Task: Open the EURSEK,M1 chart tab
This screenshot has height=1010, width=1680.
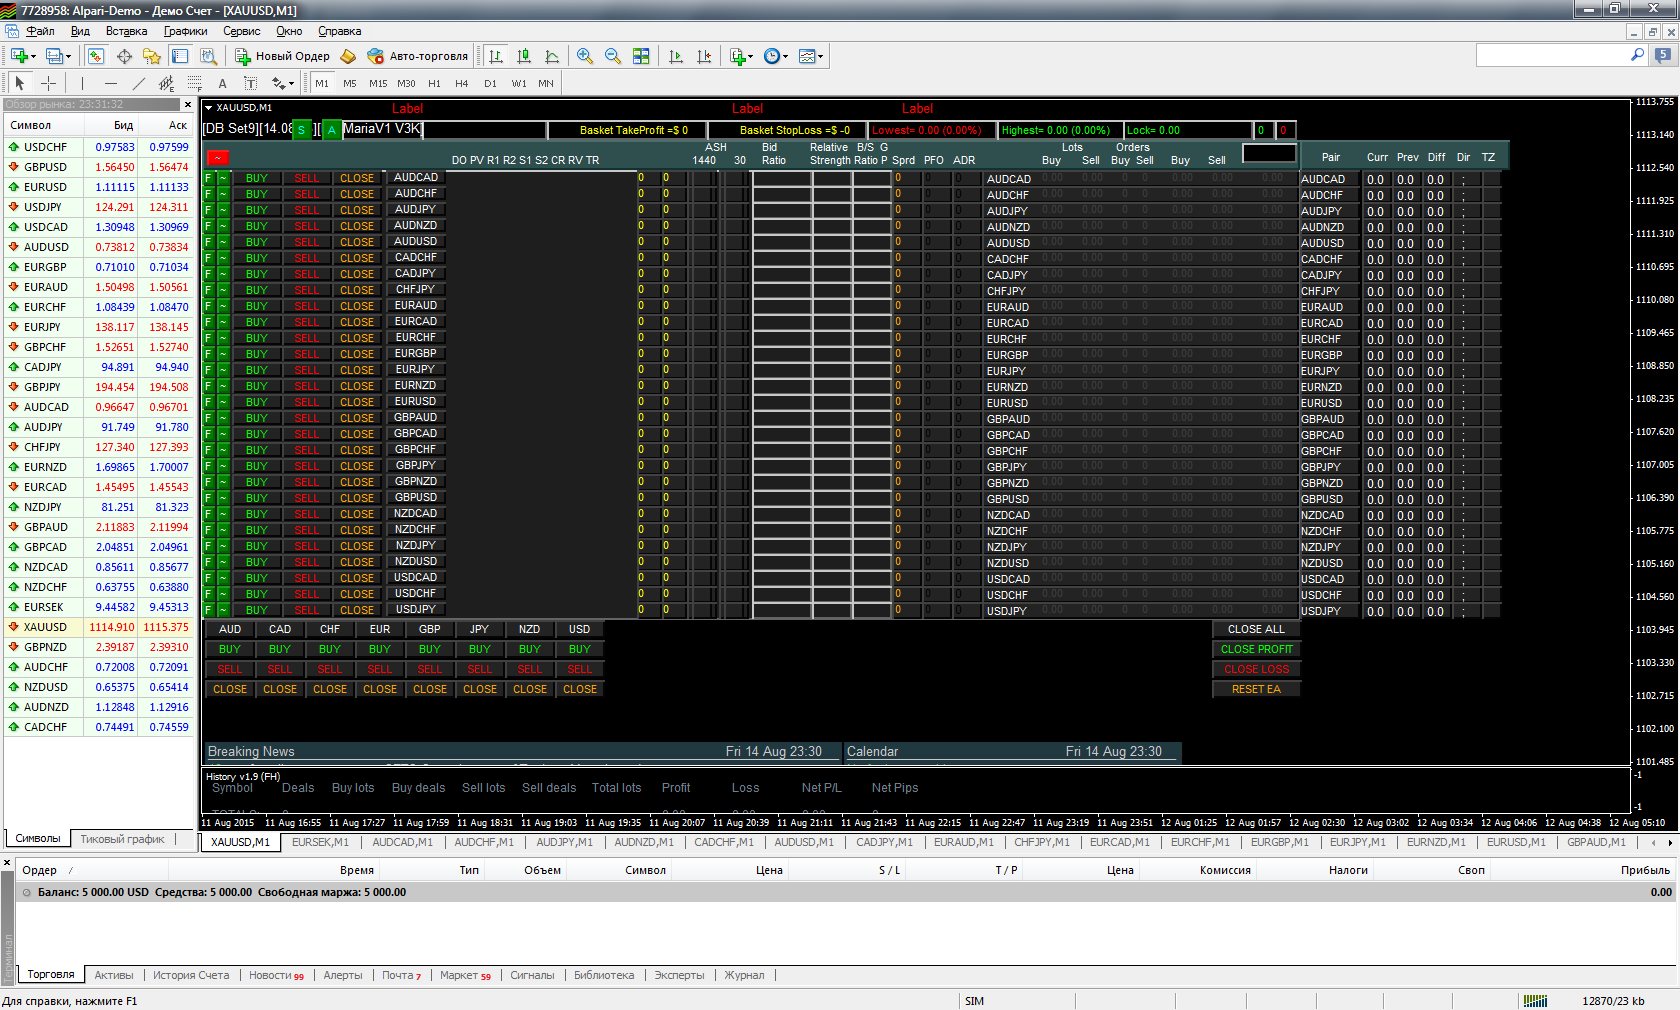Action: tap(320, 842)
